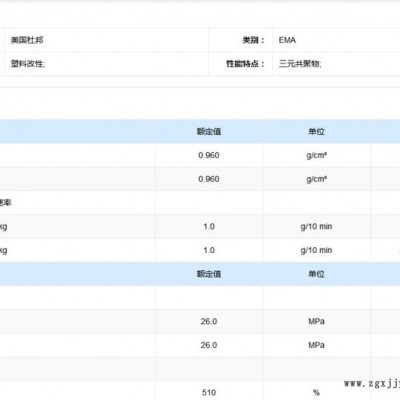Select the lower g/cm³ unit cell
This screenshot has width=400, height=400.
click(x=316, y=179)
